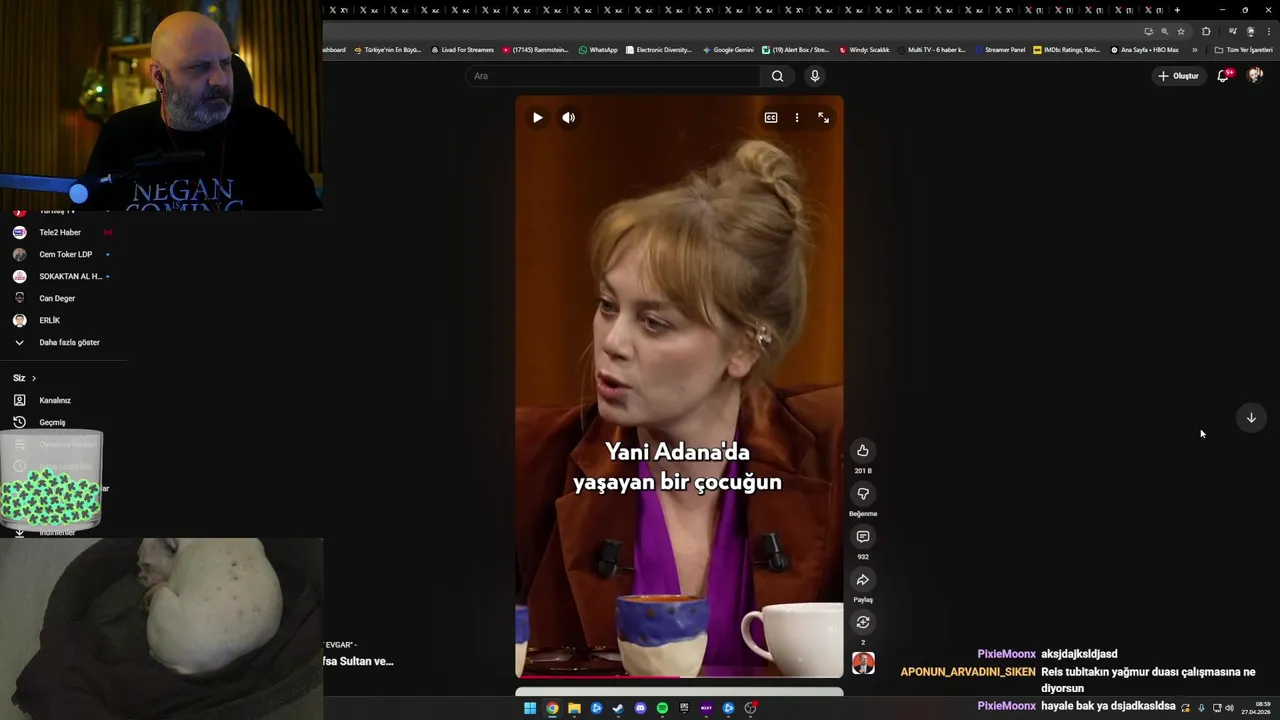Open Steam from the taskbar
1280x720 pixels.
pyautogui.click(x=618, y=708)
